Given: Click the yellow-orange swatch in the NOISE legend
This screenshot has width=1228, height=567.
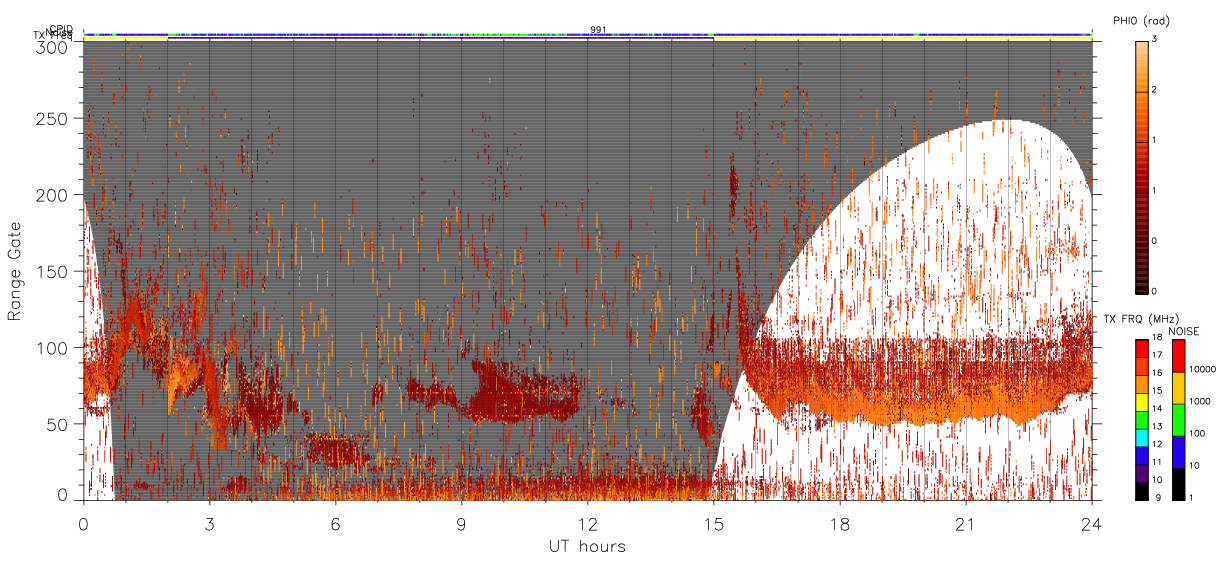Looking at the screenshot, I should [x=1178, y=388].
